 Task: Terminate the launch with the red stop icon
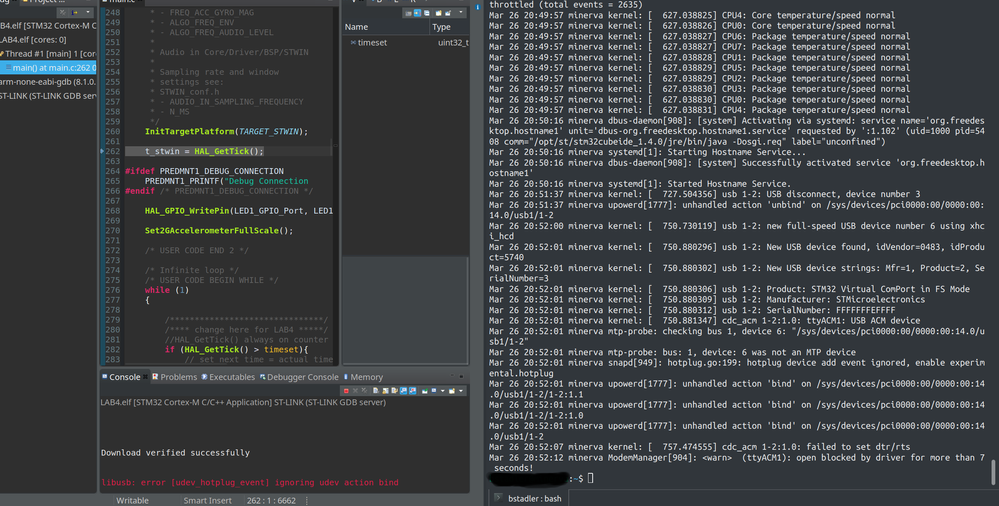click(346, 391)
